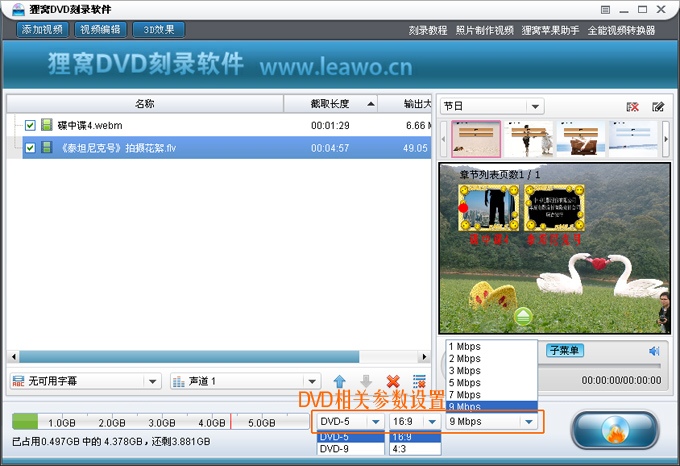Click the video file icon of 碟中谍4.webm
This screenshot has width=680, height=466.
[x=46, y=125]
